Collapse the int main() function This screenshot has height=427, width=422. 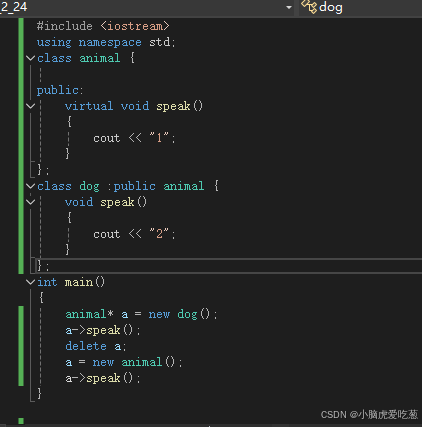(31, 282)
